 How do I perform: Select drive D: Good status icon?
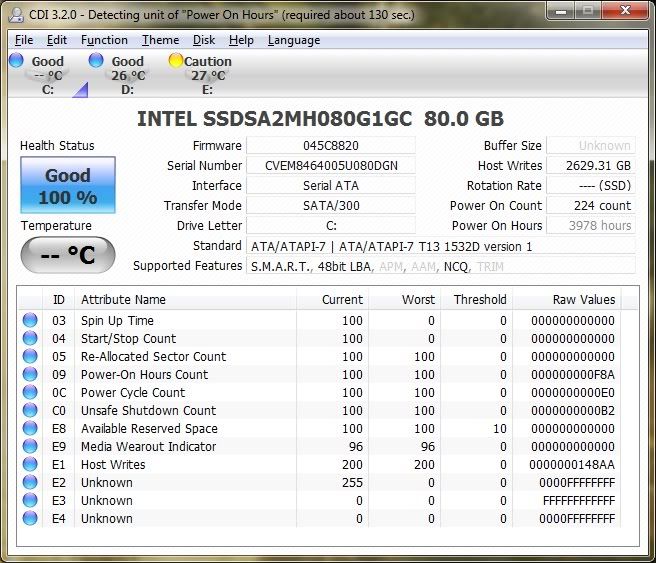pos(96,61)
